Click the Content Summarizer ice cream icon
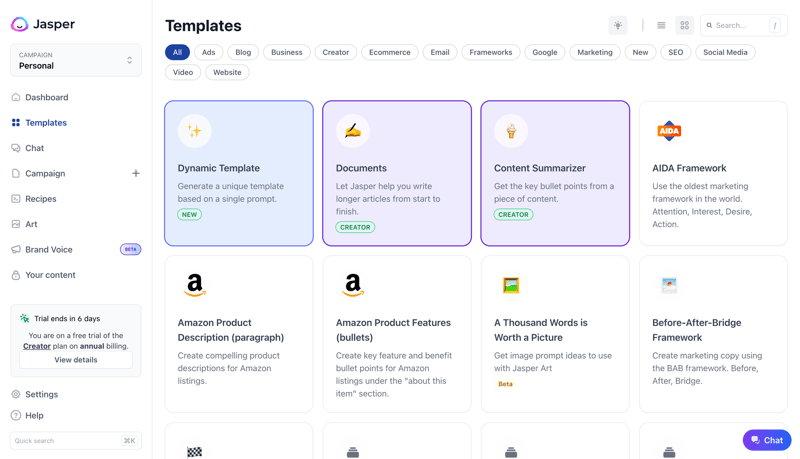The image size is (800, 459). click(511, 131)
